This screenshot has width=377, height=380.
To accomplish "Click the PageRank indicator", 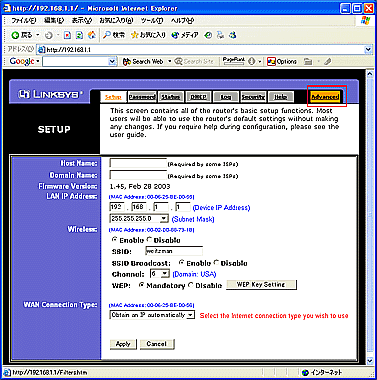I will (234, 60).
